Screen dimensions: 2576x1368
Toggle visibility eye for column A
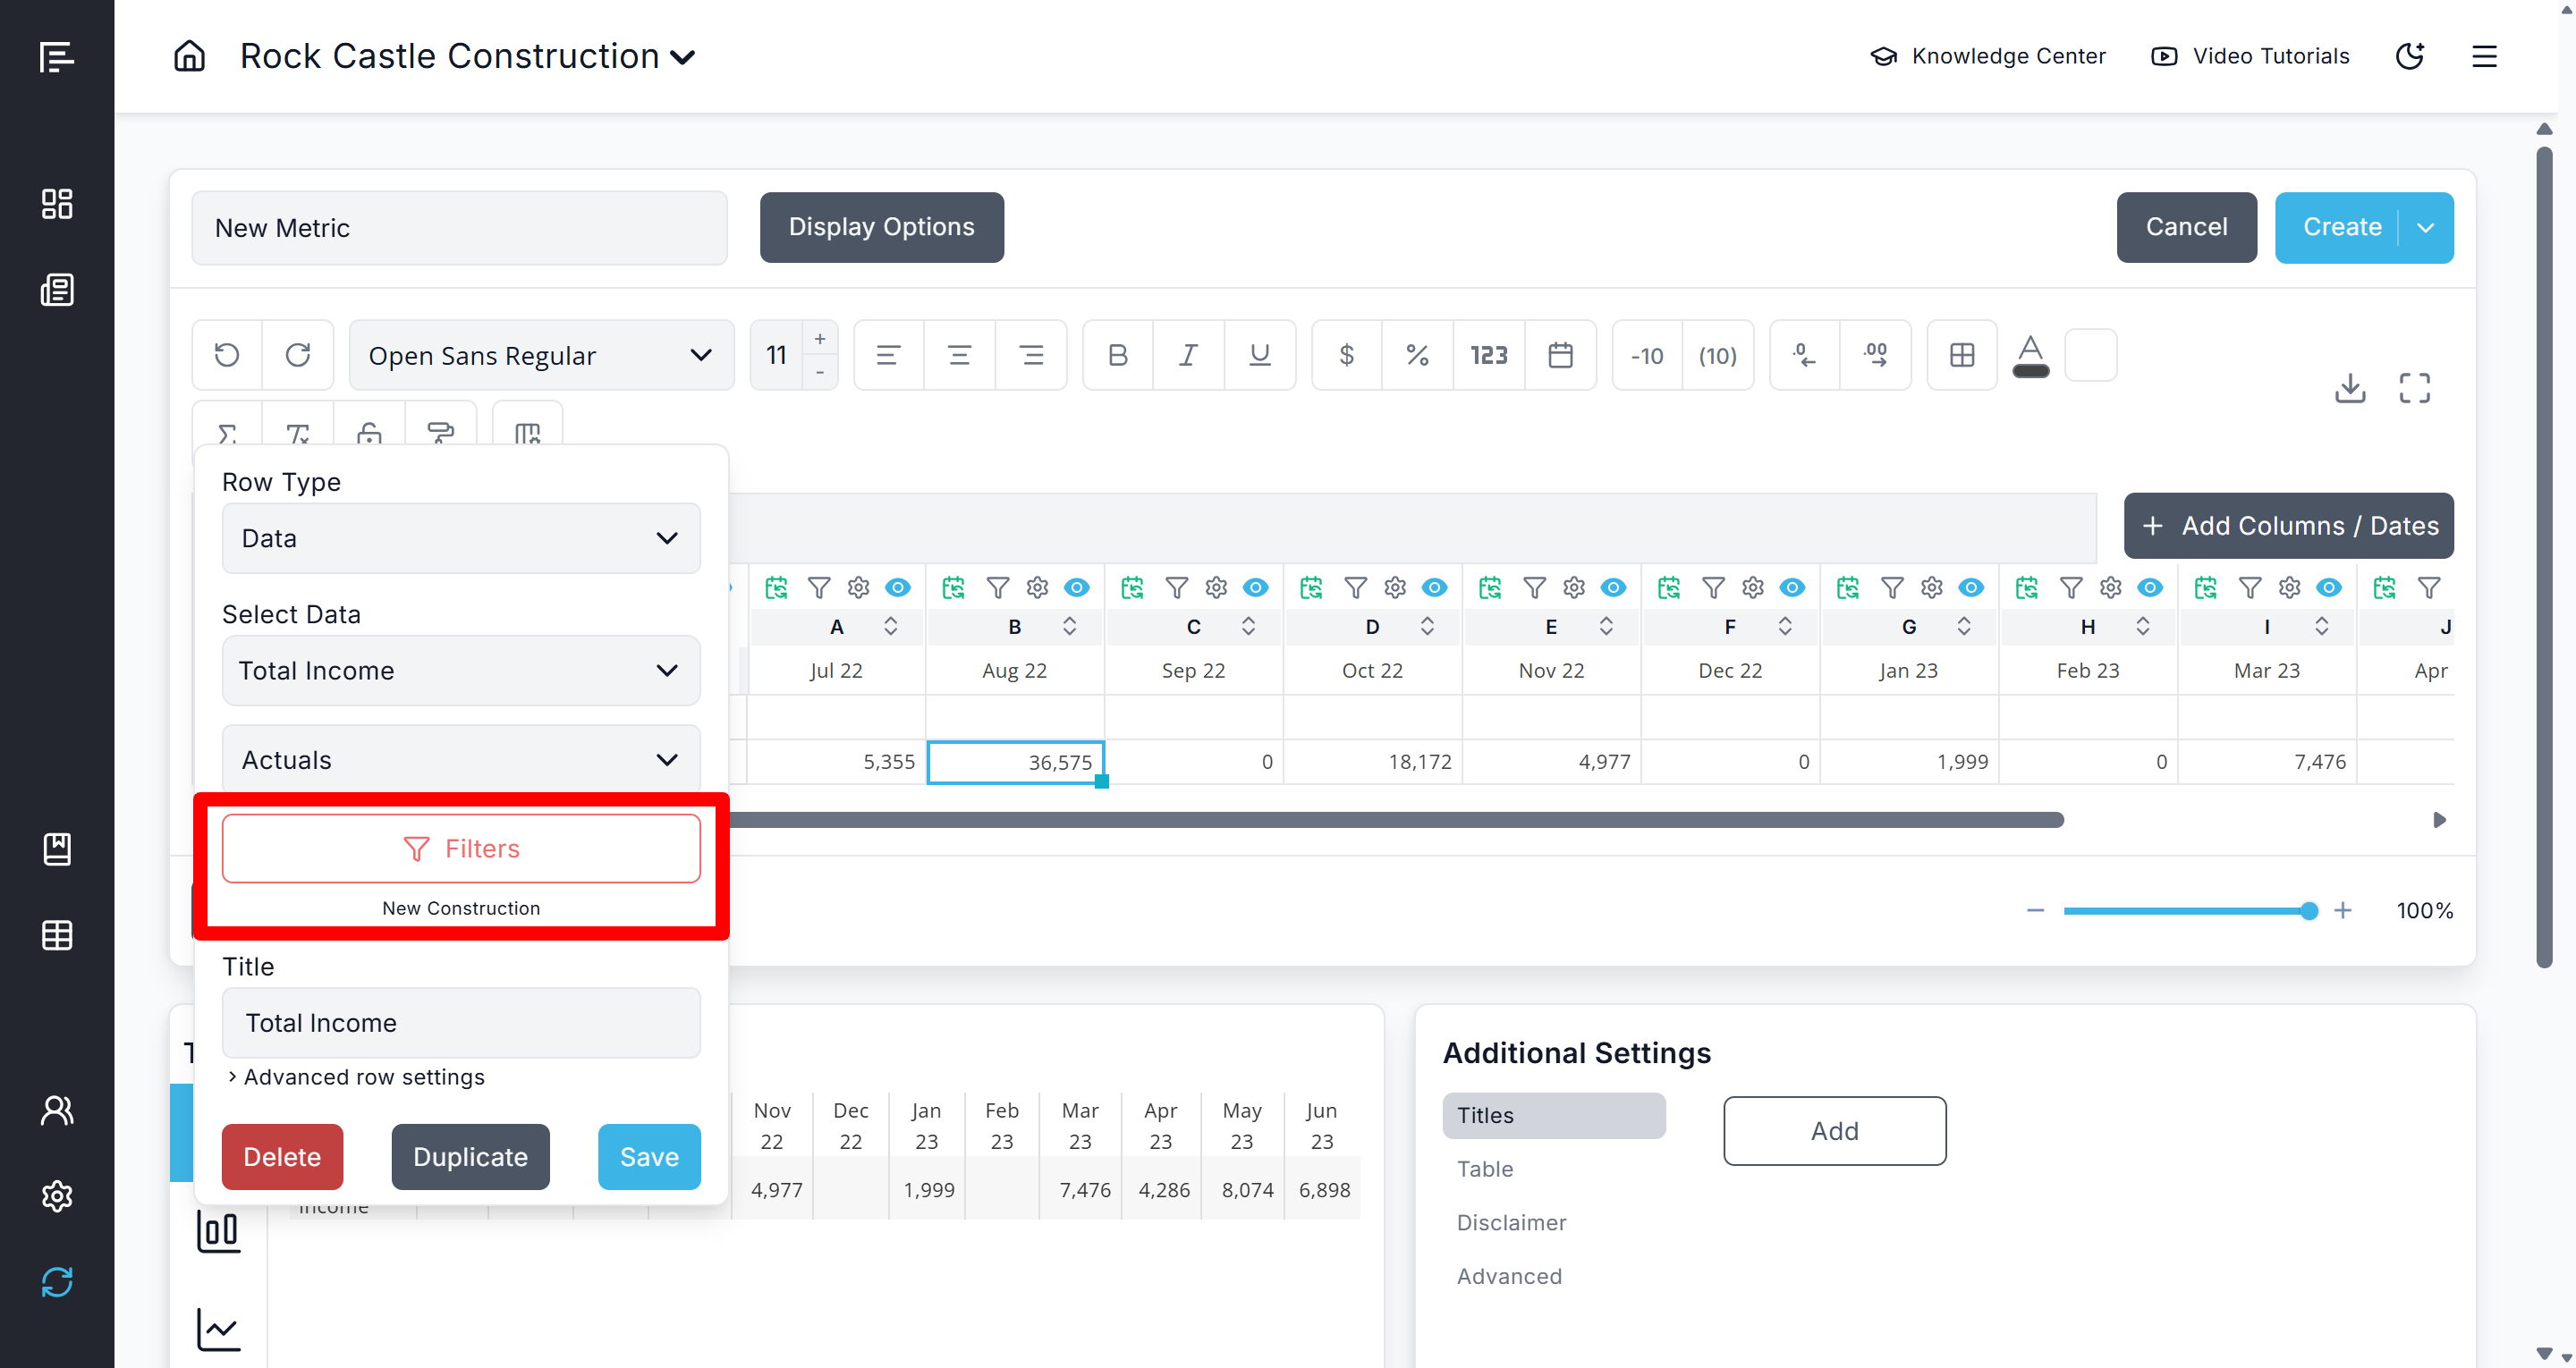point(898,588)
